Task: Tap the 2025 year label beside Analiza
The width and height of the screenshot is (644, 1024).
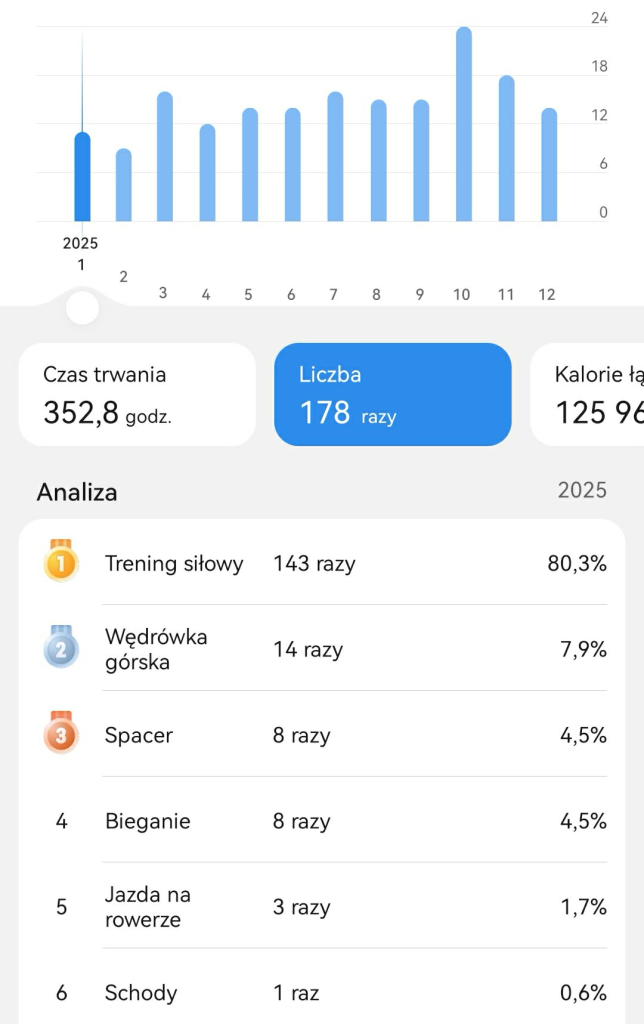Action: tap(582, 491)
